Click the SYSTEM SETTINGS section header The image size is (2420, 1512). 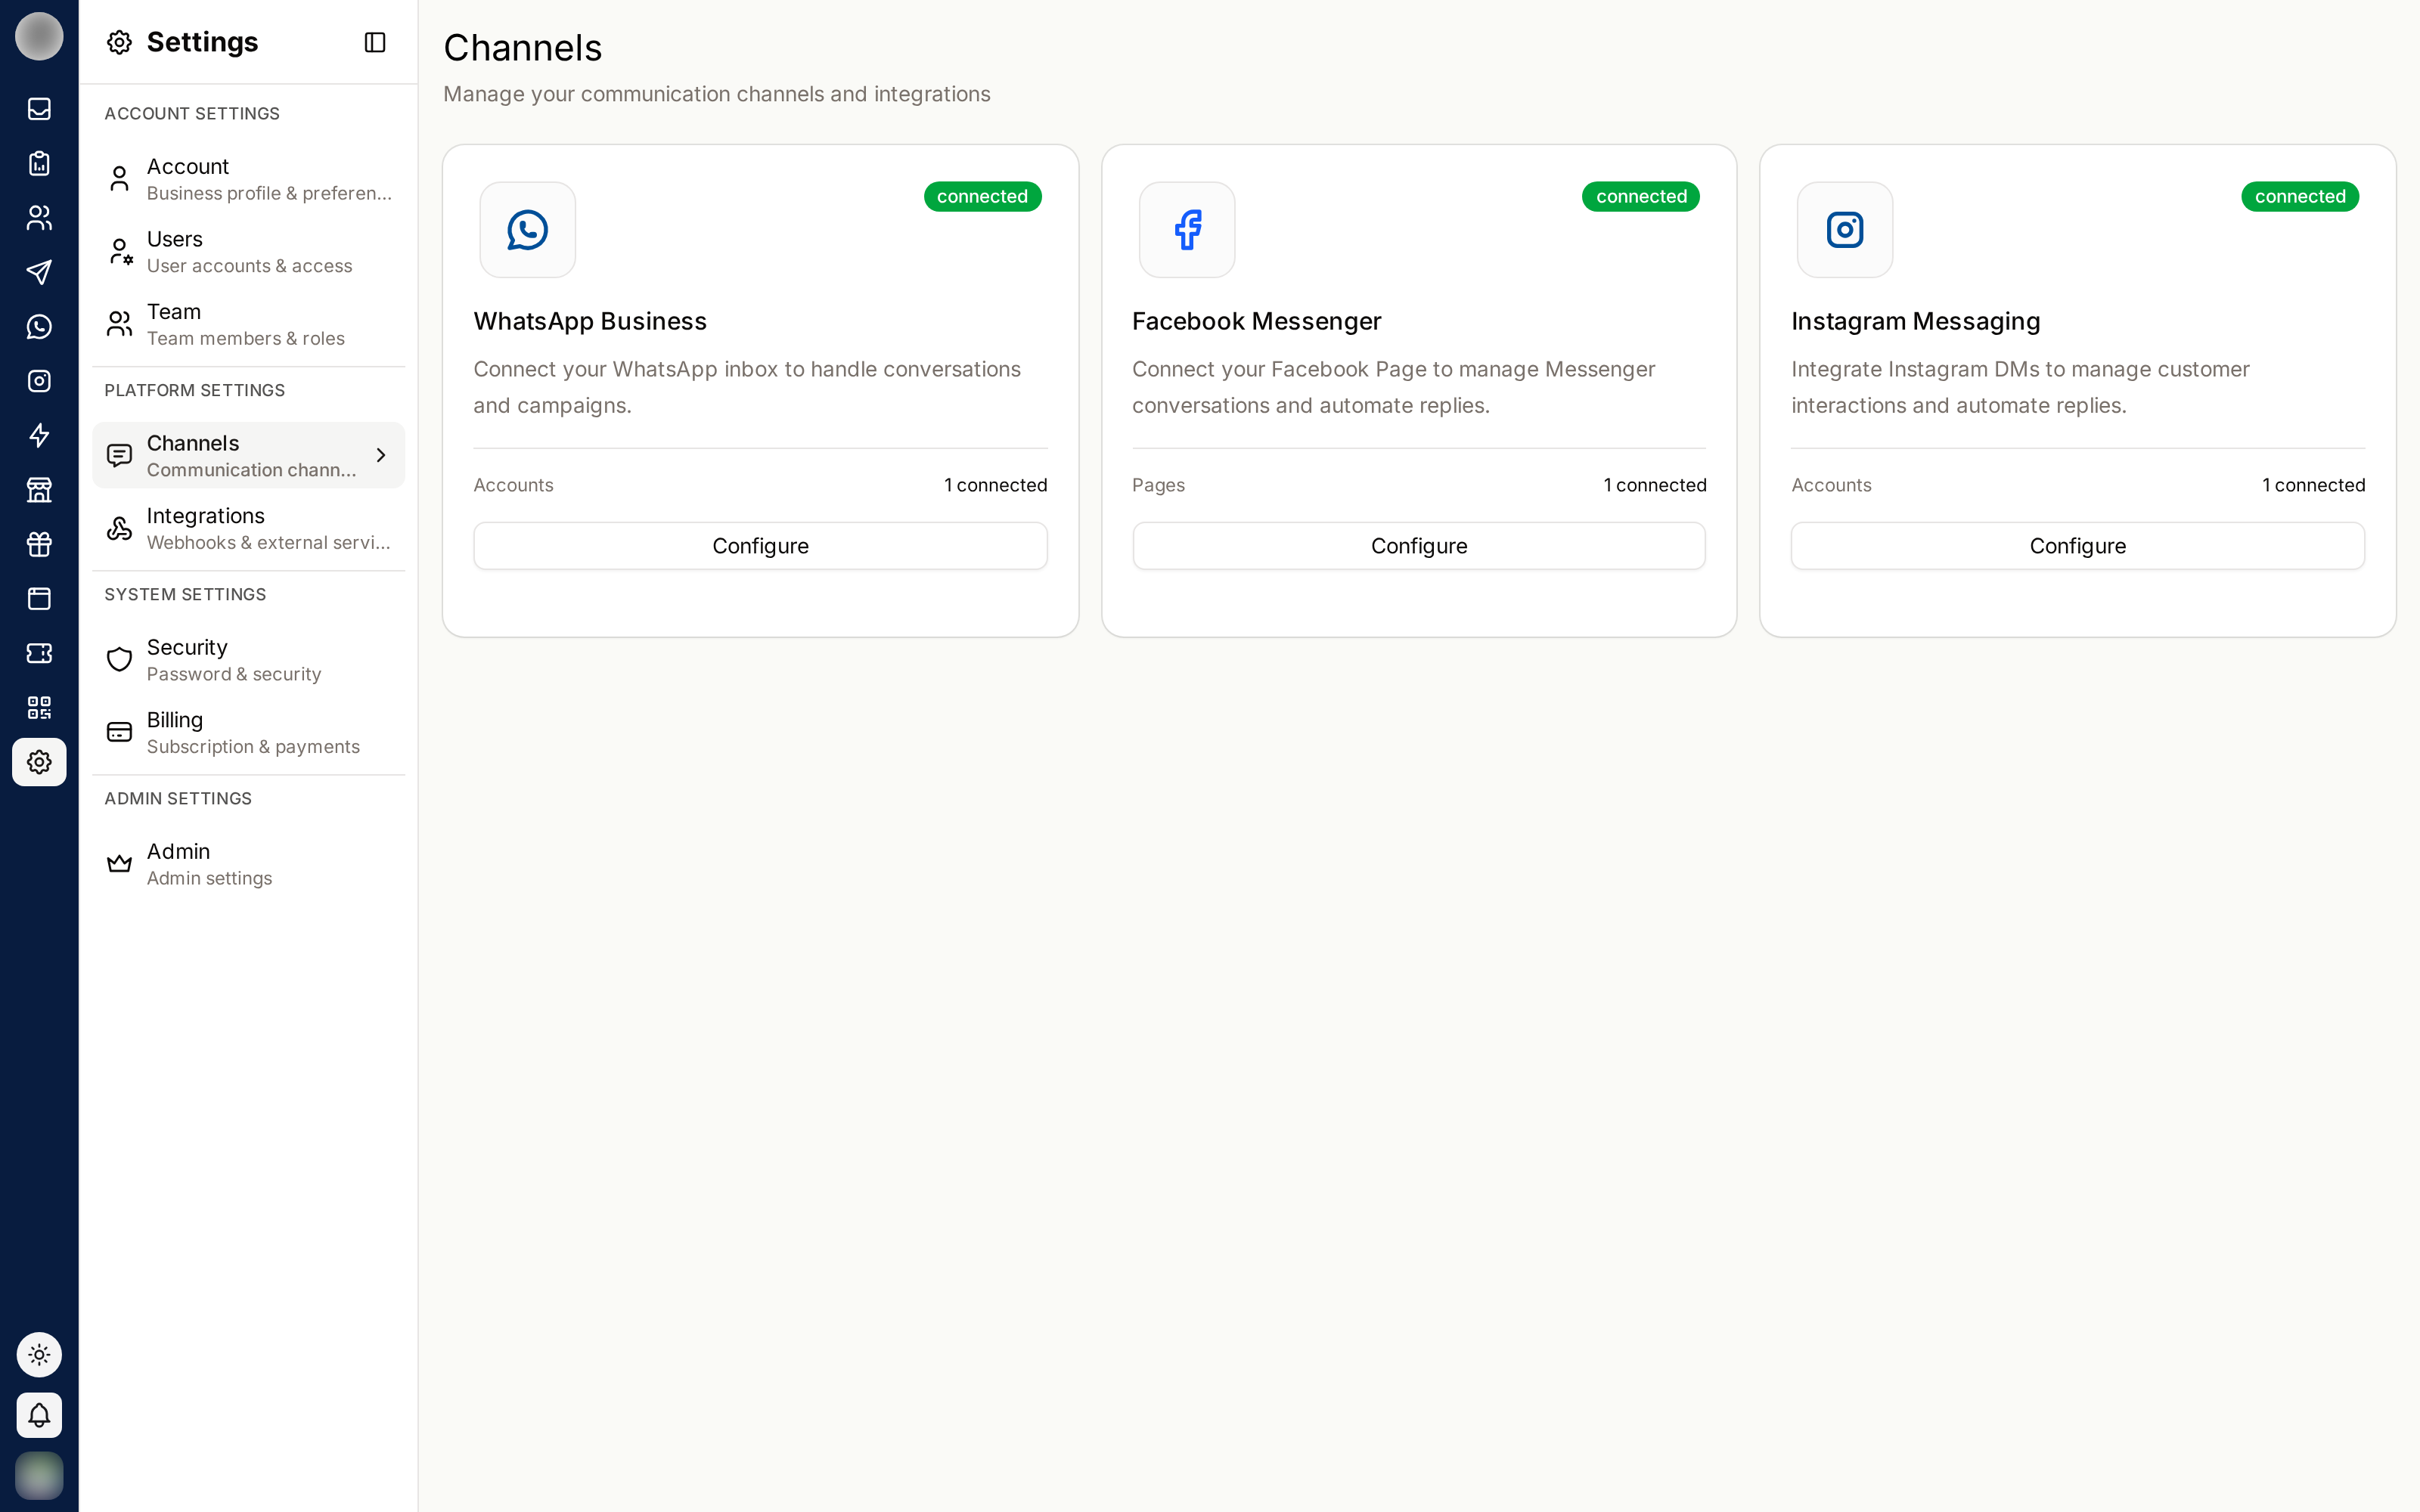(x=185, y=595)
